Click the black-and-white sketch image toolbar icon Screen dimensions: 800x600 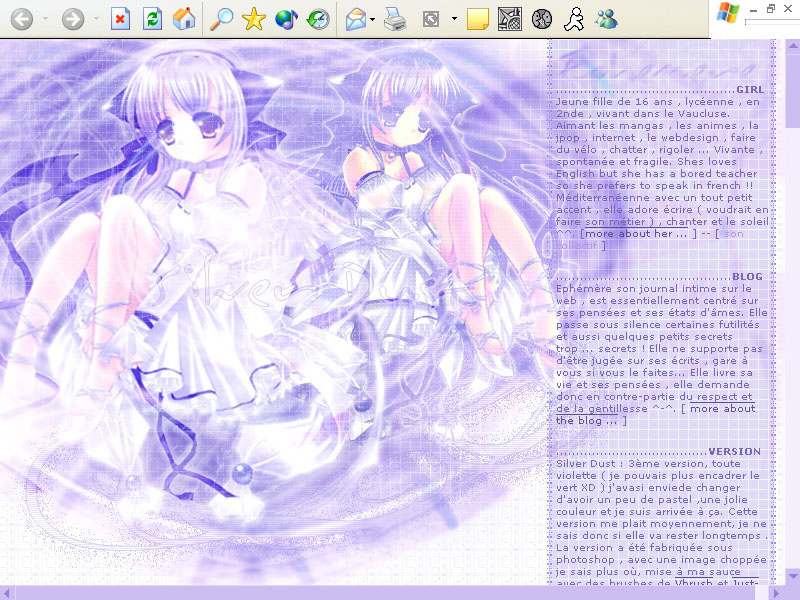pos(510,19)
